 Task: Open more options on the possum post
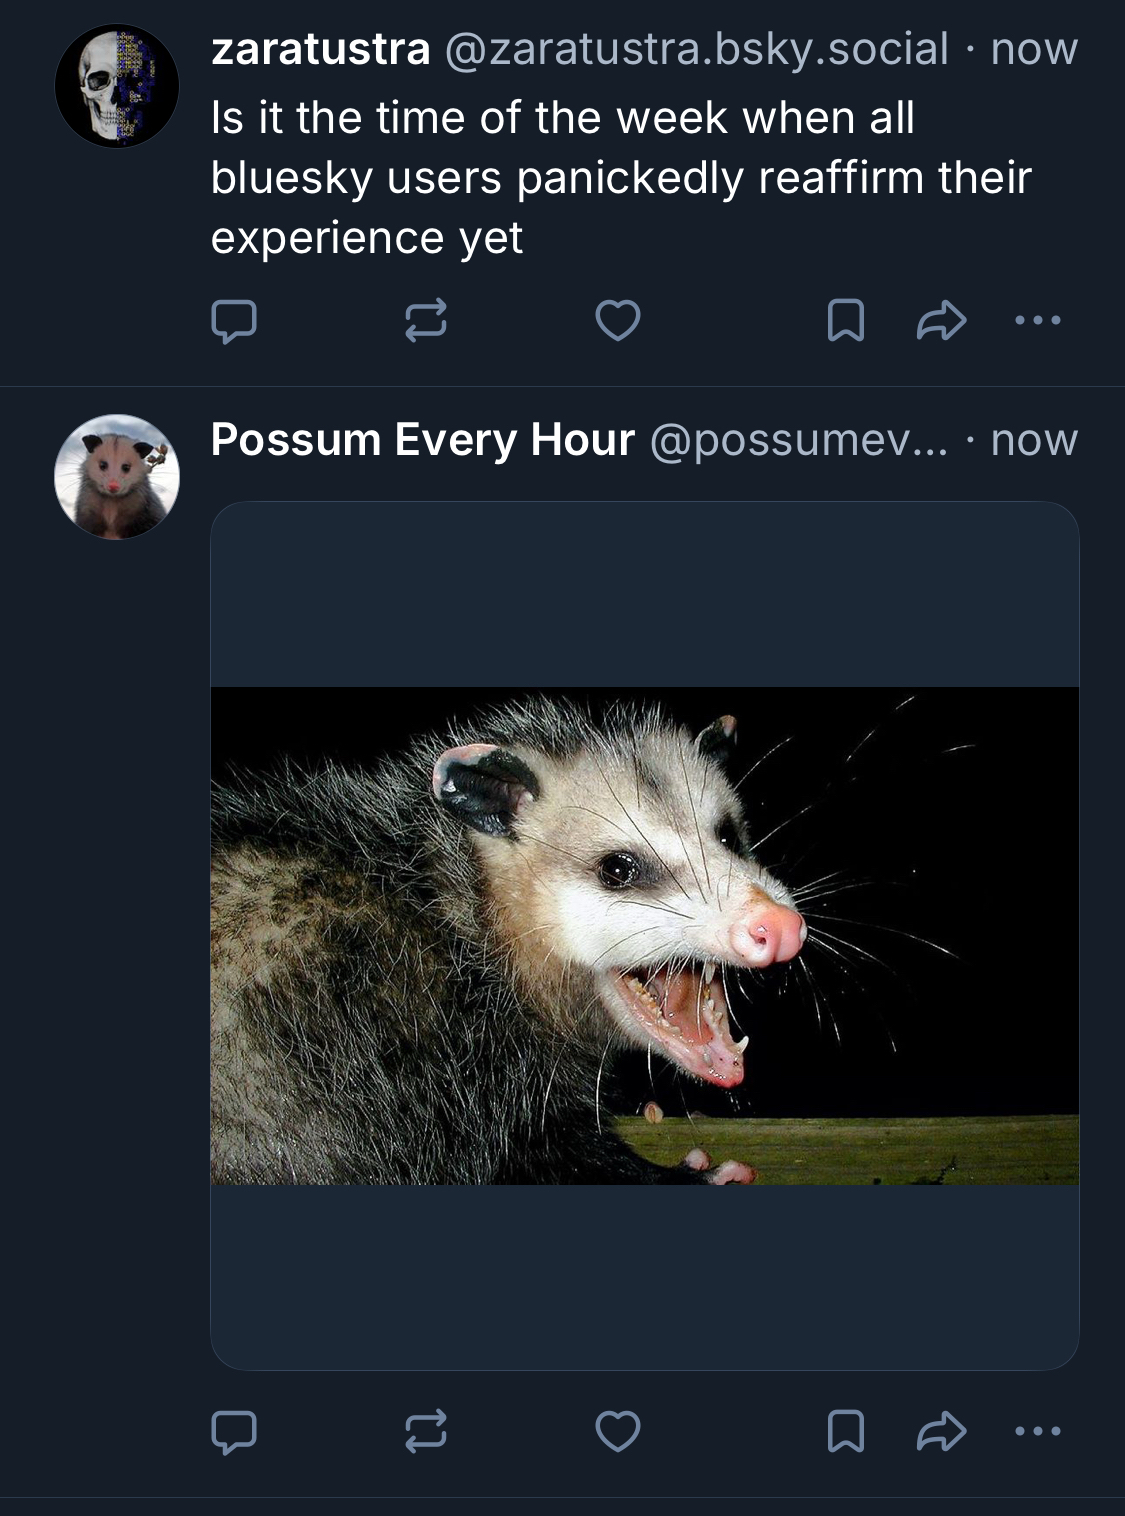click(x=1037, y=1431)
